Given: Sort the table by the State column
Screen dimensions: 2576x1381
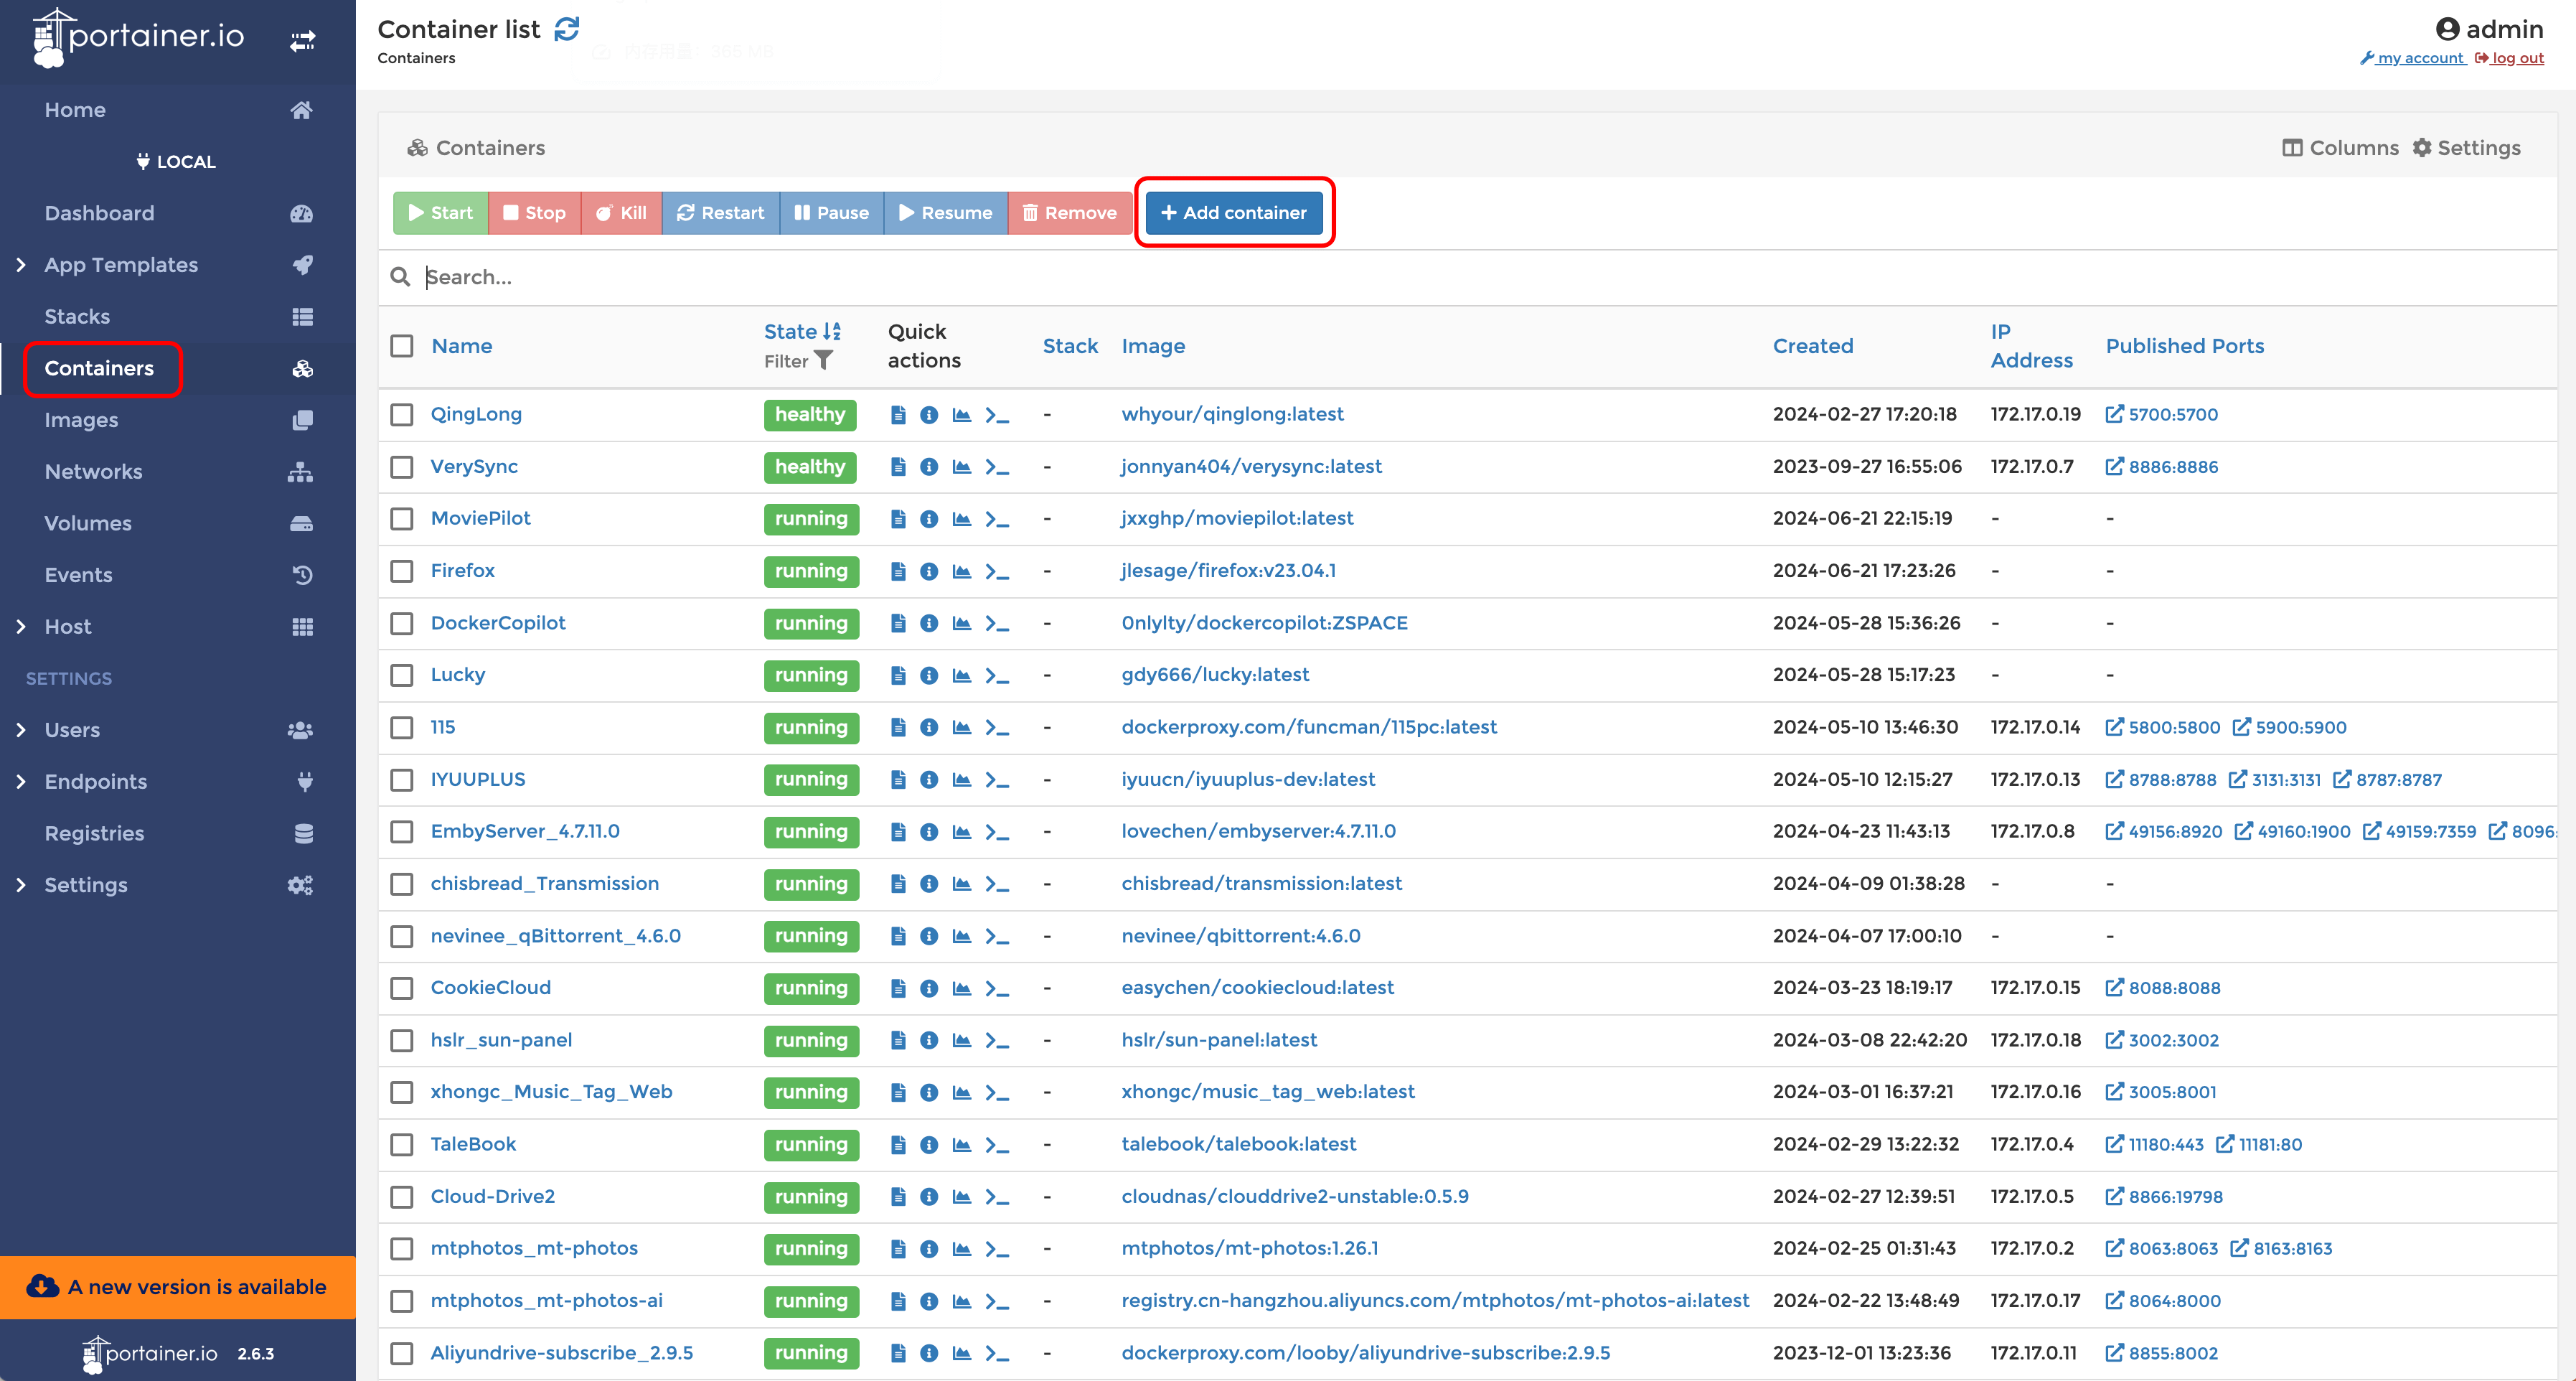Looking at the screenshot, I should (x=802, y=332).
